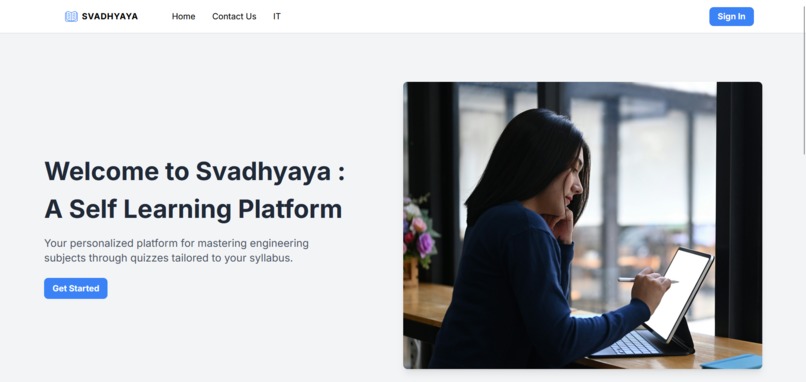Click the 'Welcome to Svadhyaya :' heading line

click(195, 171)
